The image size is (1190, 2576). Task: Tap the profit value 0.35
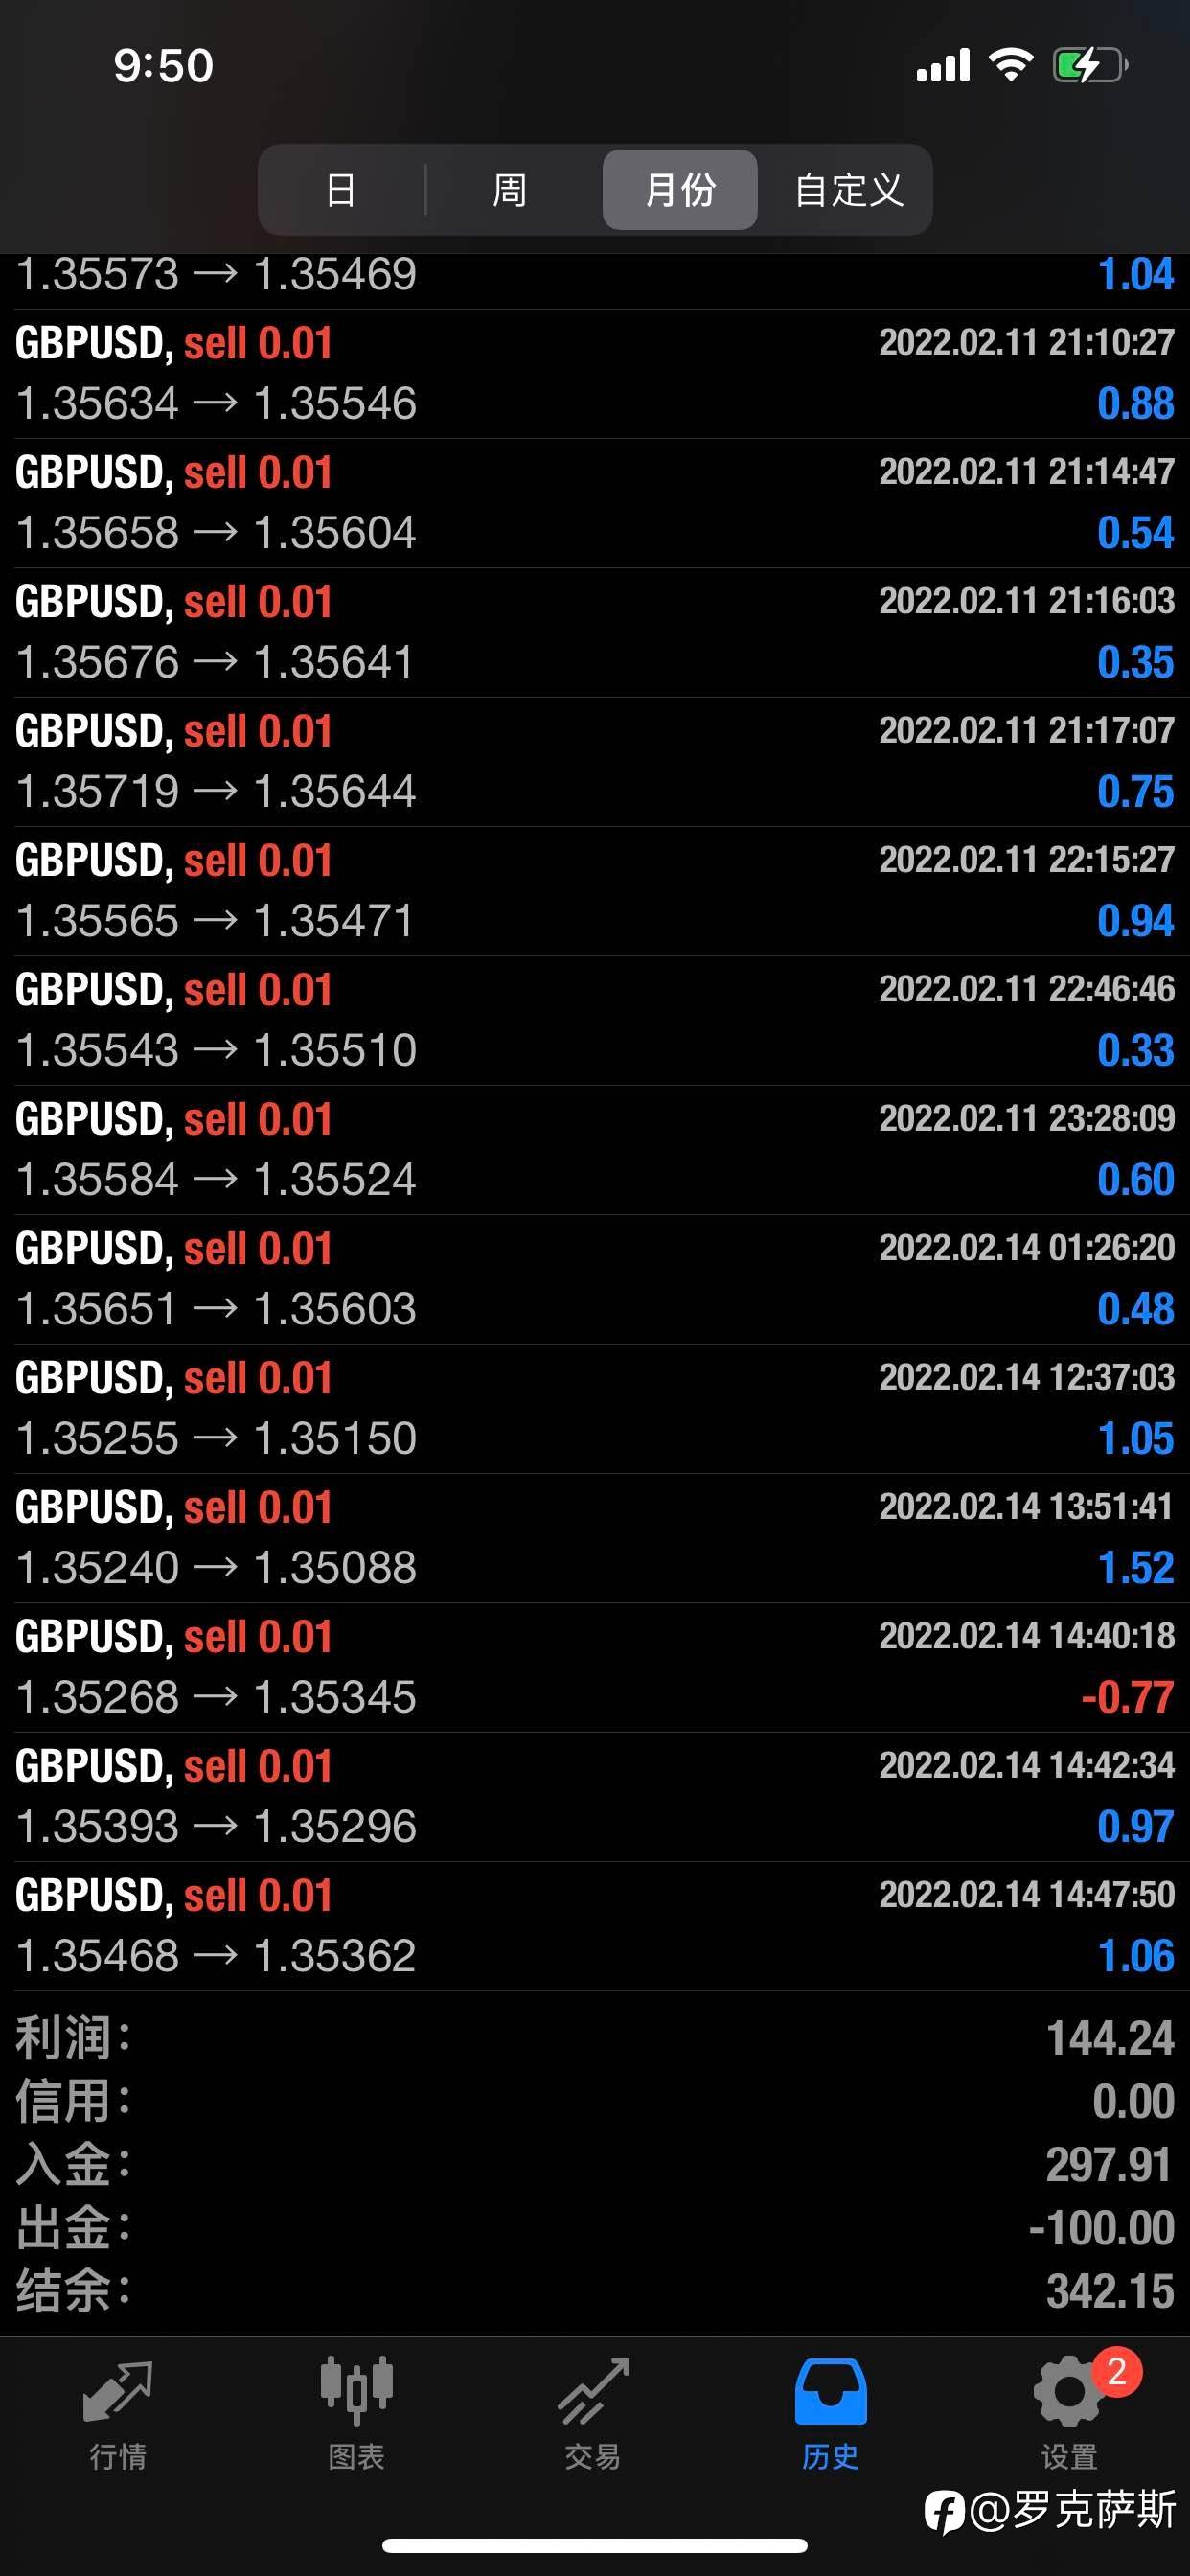pyautogui.click(x=1135, y=662)
